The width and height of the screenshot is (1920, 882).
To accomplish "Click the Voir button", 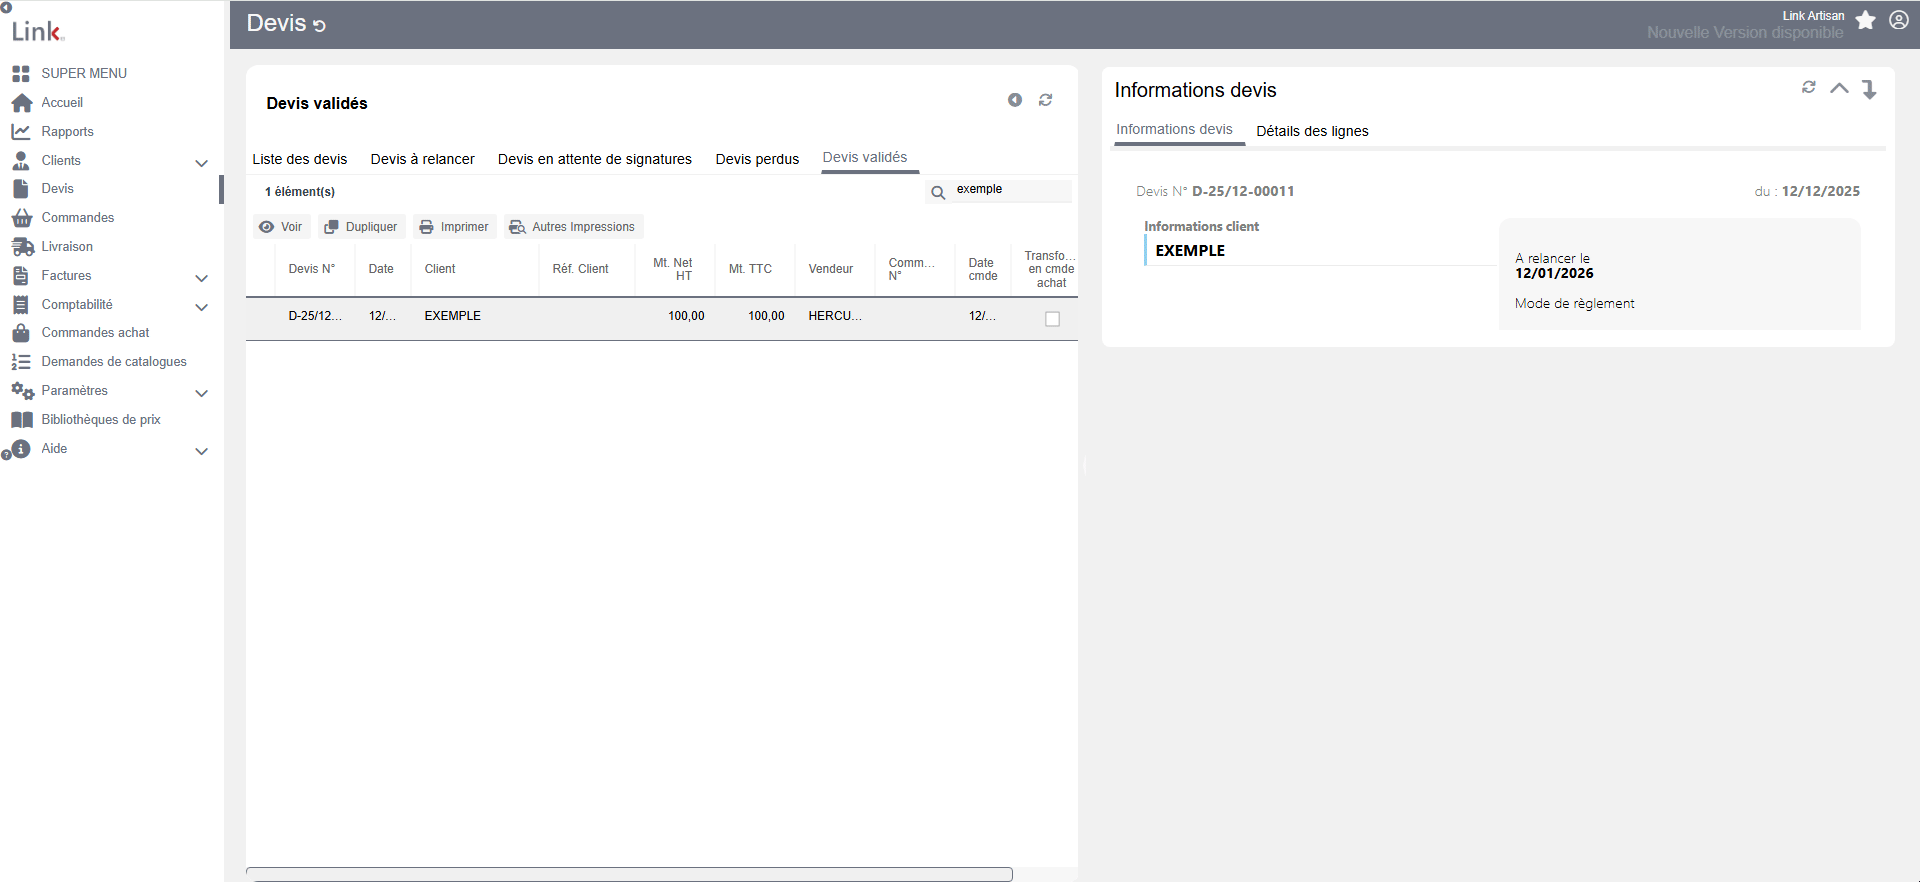I will click(281, 227).
